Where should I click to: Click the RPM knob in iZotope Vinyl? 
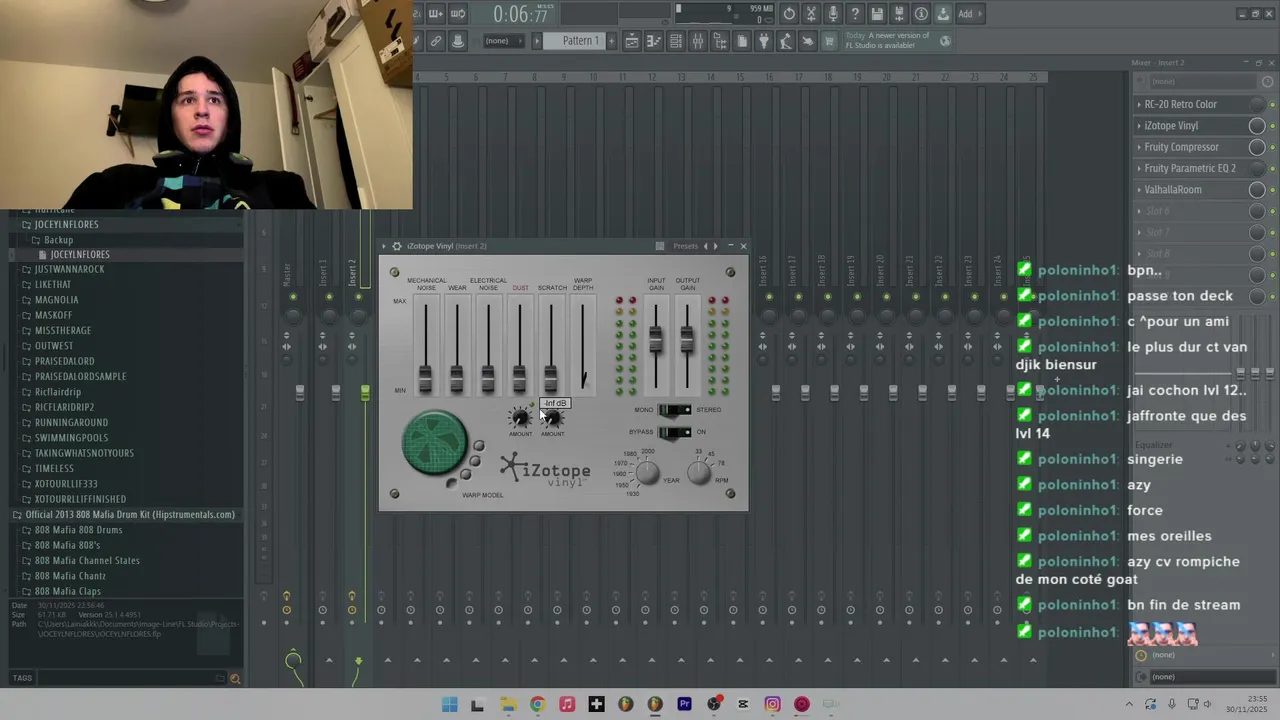click(x=699, y=473)
